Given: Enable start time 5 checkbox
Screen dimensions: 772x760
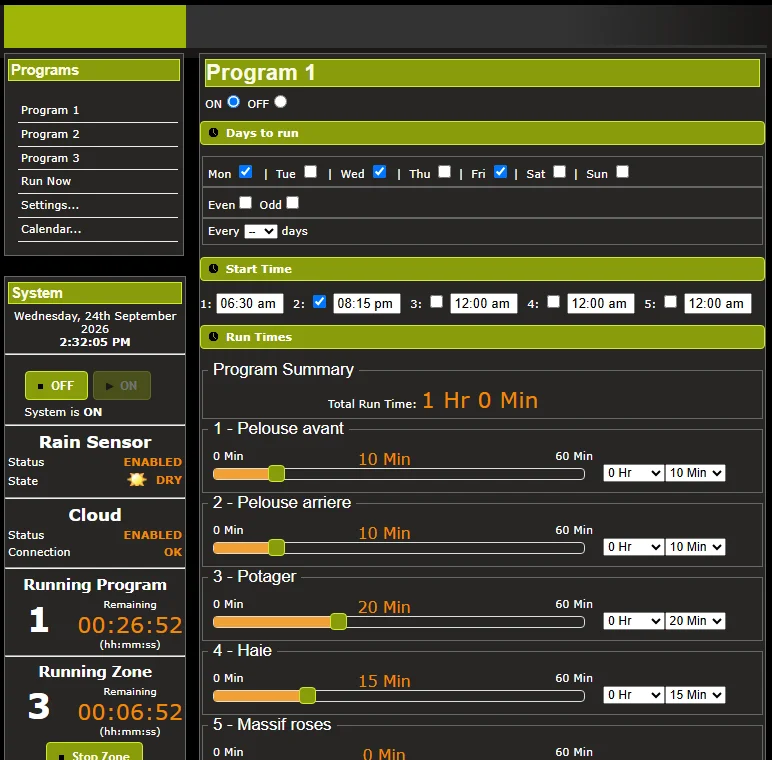Looking at the screenshot, I should pyautogui.click(x=670, y=302).
